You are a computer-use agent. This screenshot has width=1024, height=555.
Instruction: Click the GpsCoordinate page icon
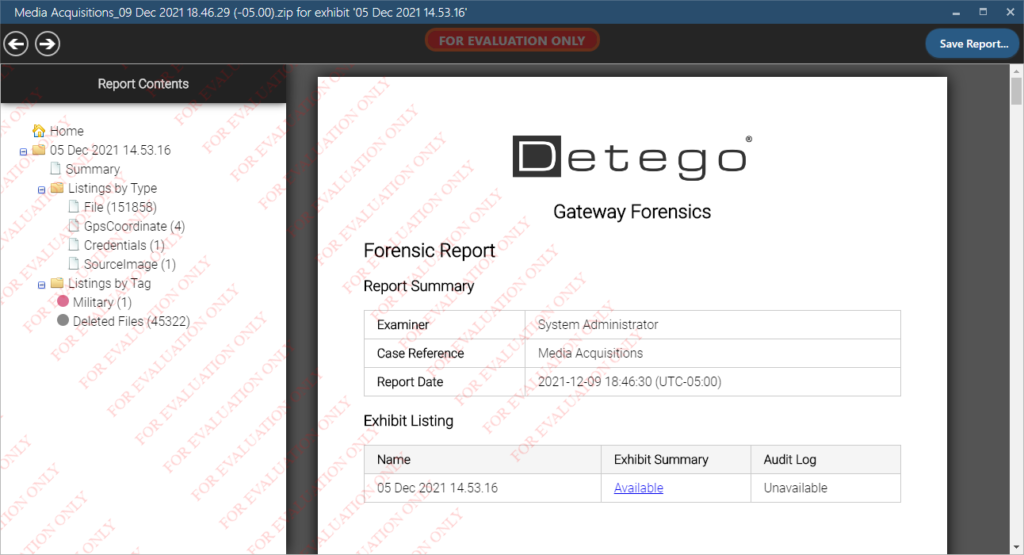(x=74, y=225)
